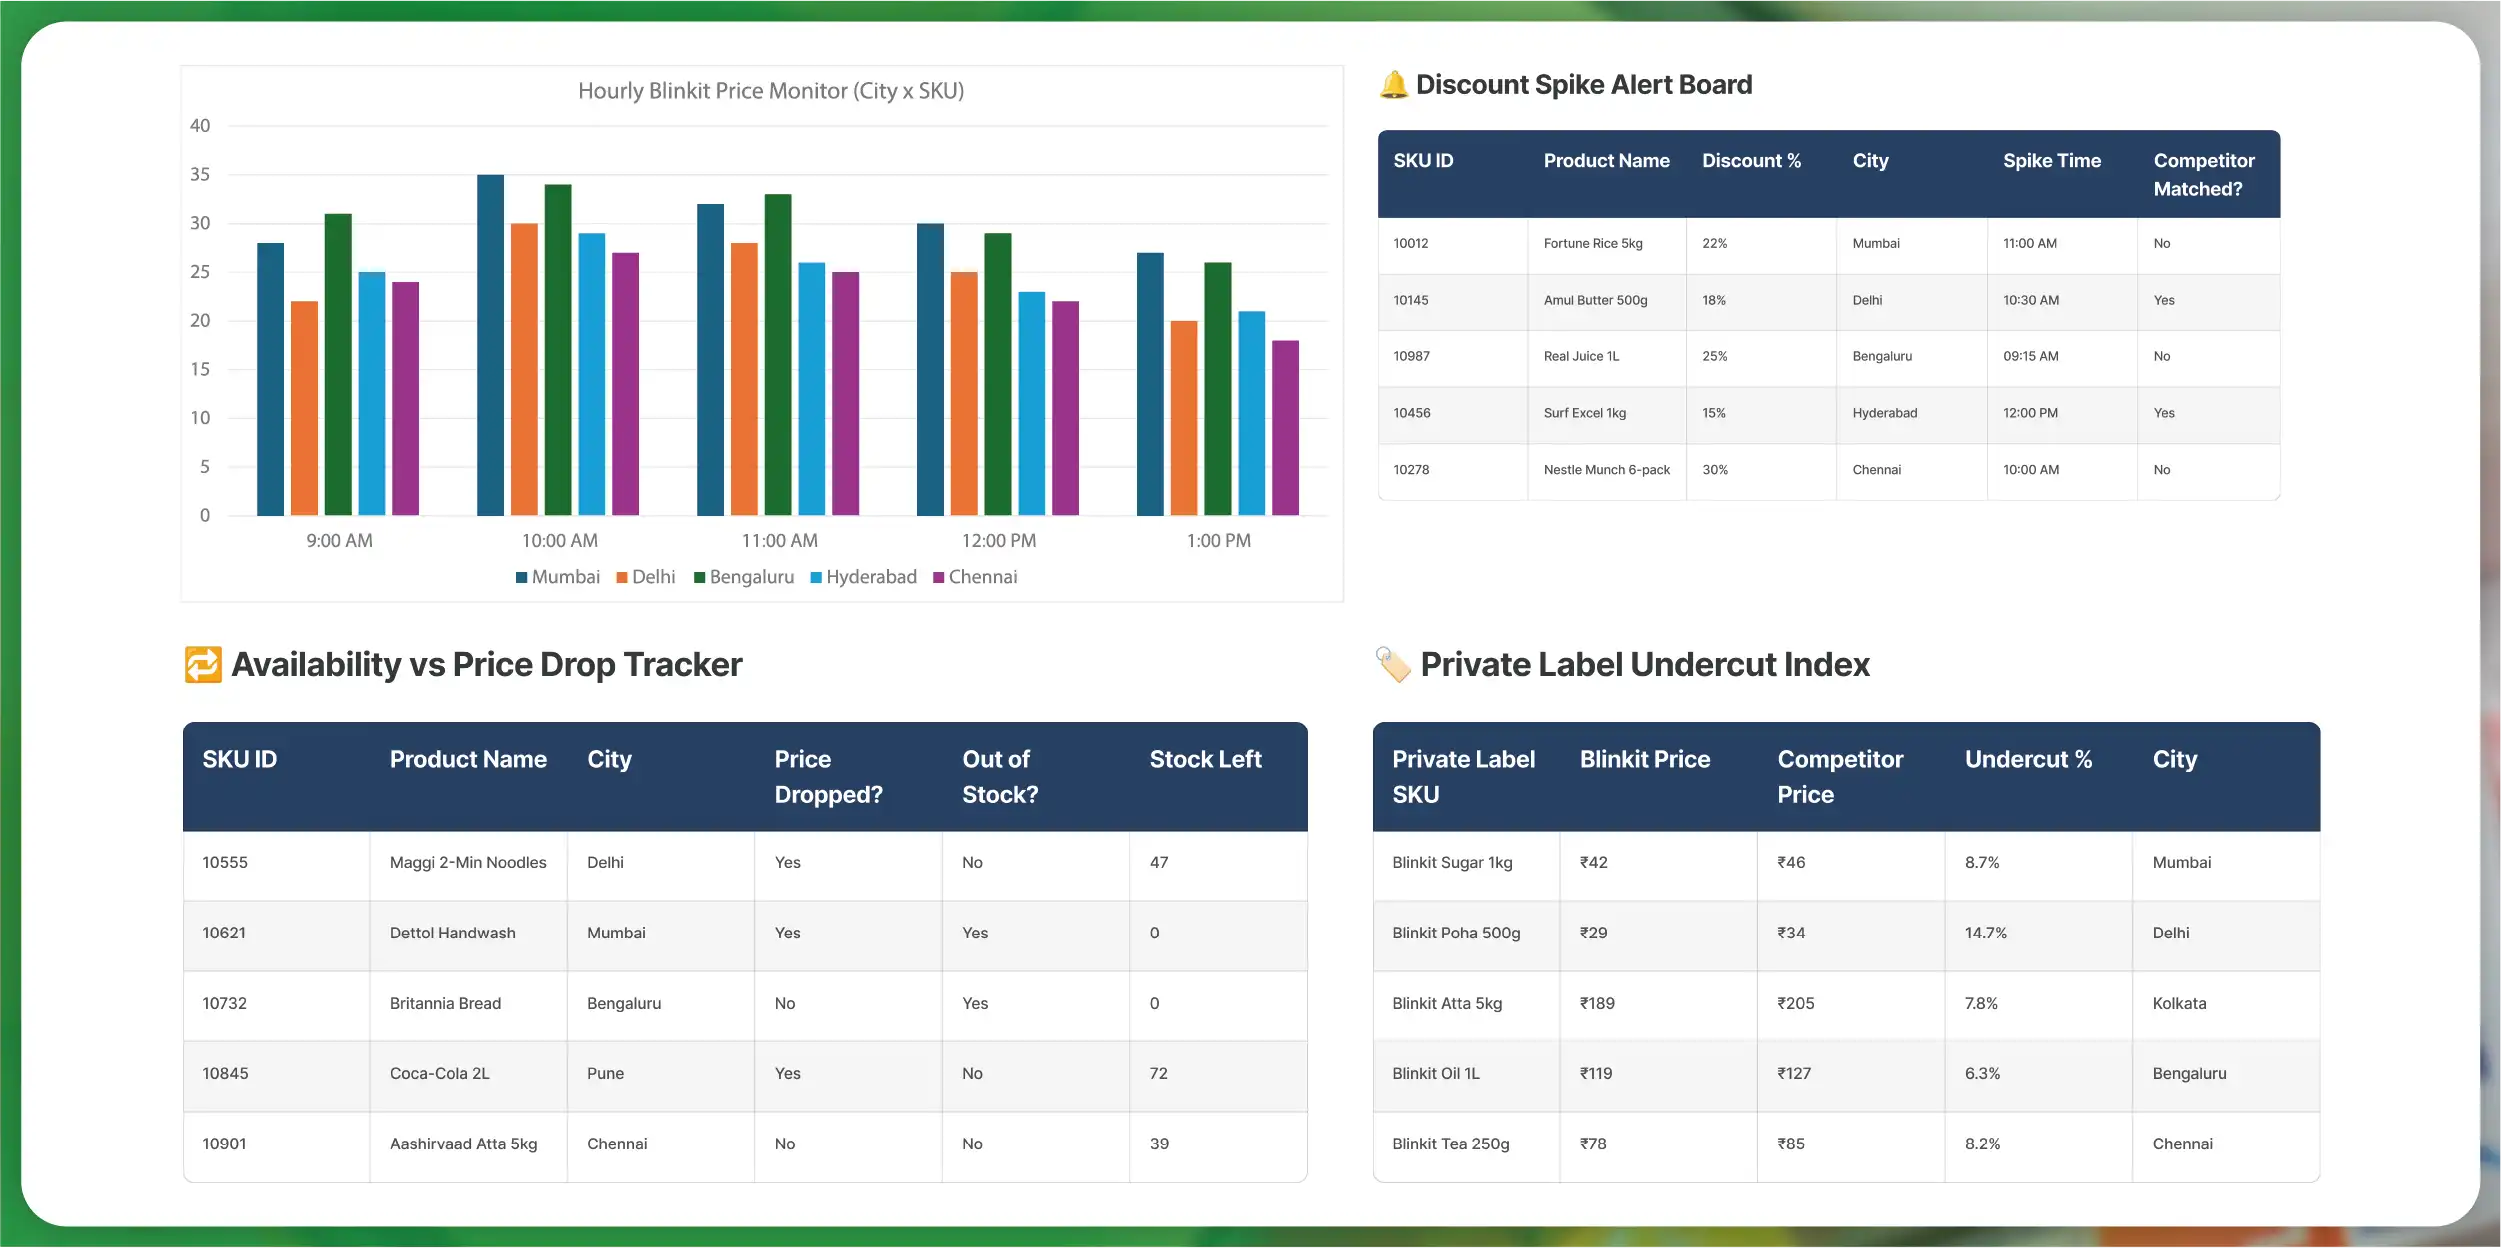This screenshot has width=2501, height=1248.
Task: Click the chart title Hourly Blinkit Price Monitor
Action: click(770, 91)
